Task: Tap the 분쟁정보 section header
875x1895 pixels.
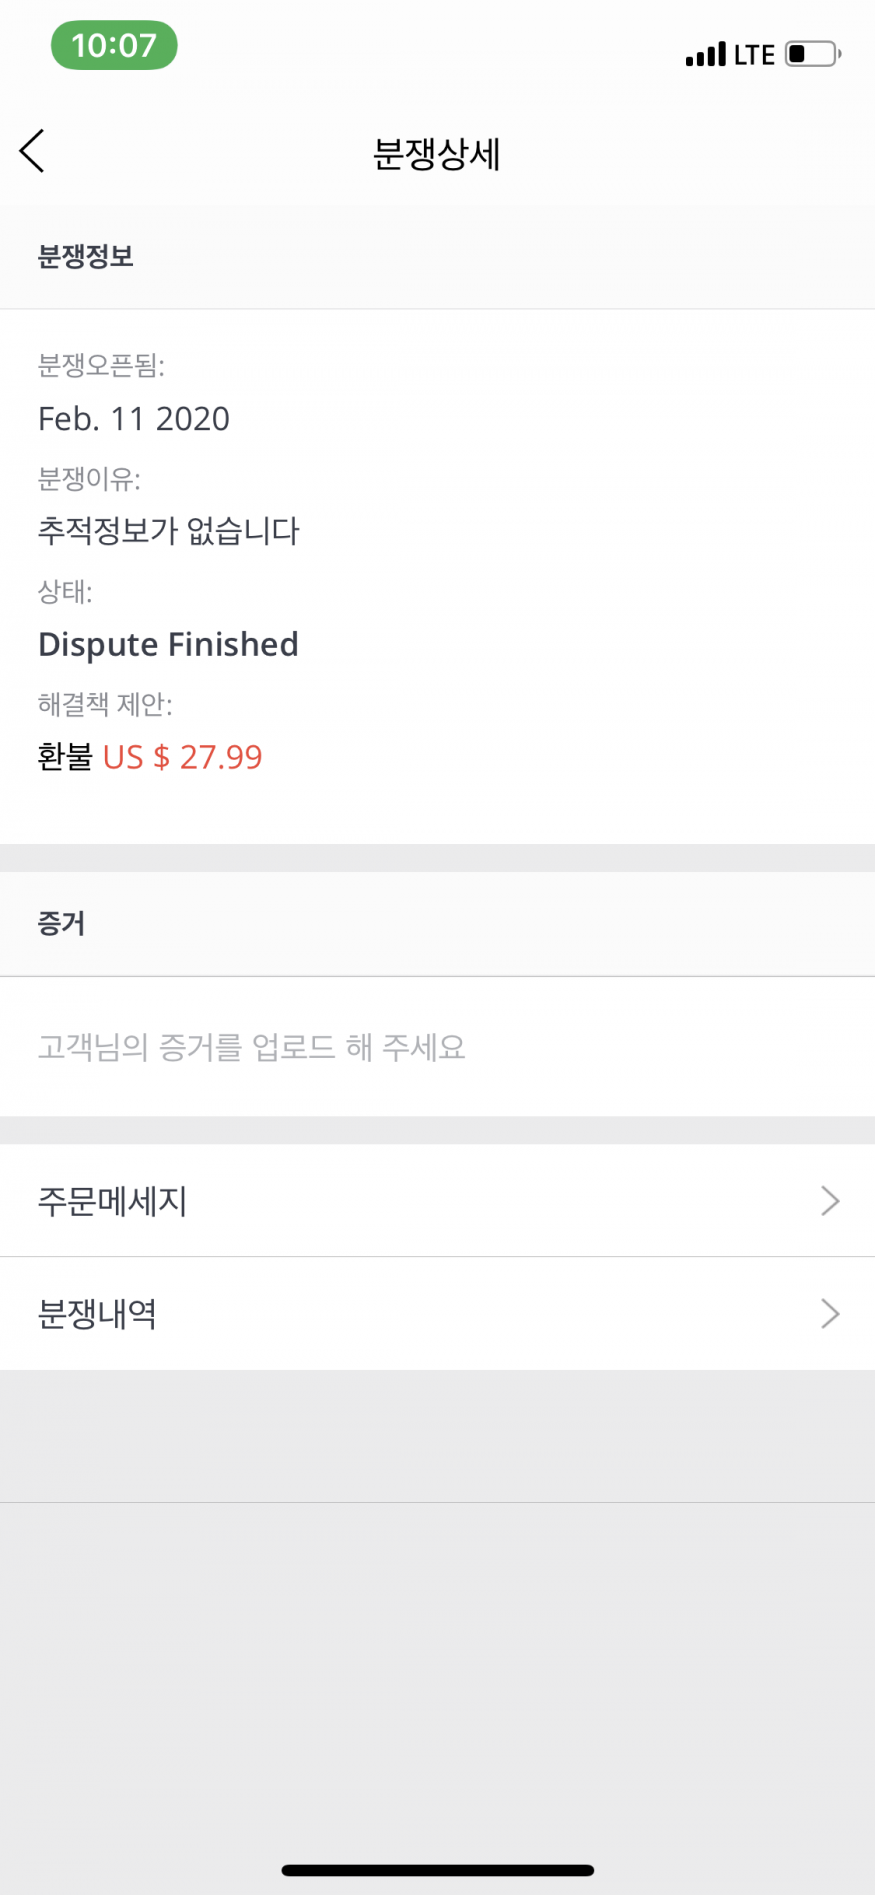Action: tap(86, 257)
